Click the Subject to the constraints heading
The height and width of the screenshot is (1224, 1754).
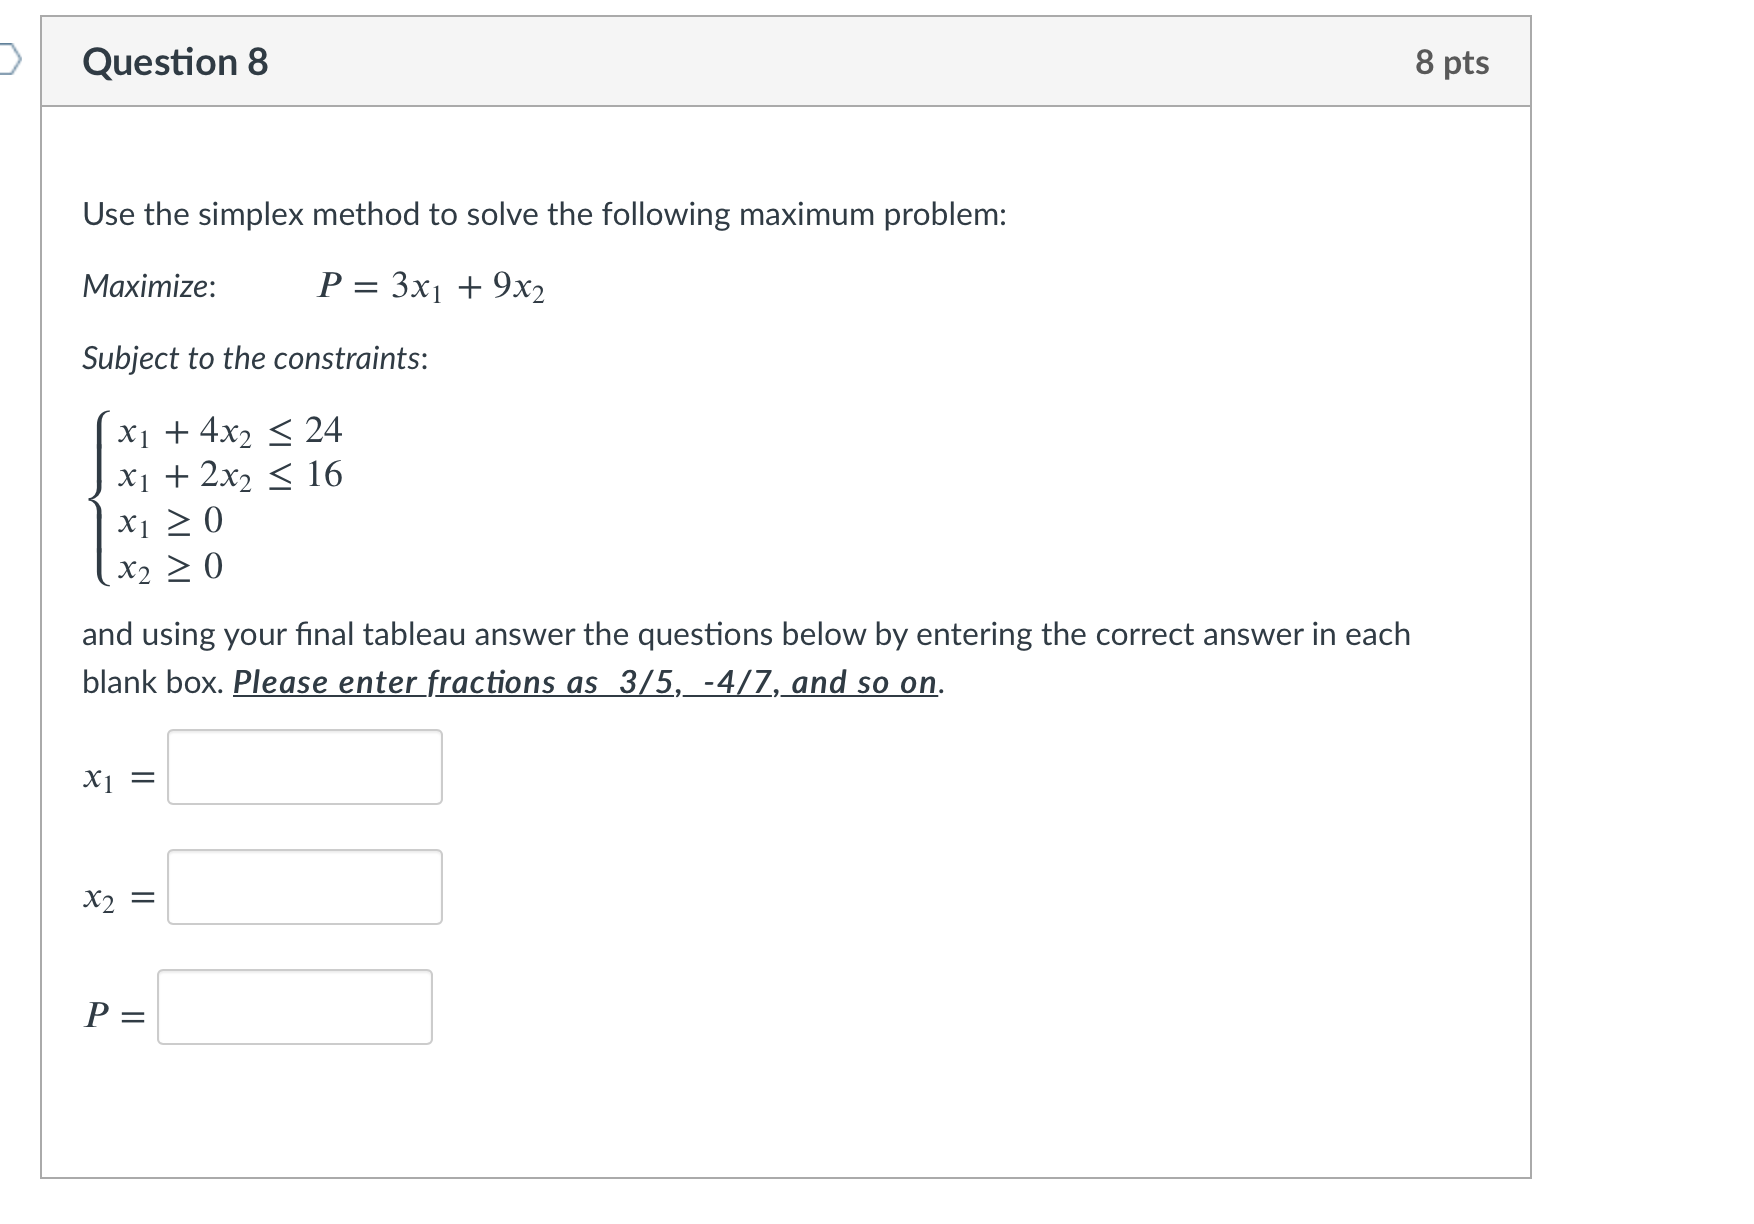(255, 358)
